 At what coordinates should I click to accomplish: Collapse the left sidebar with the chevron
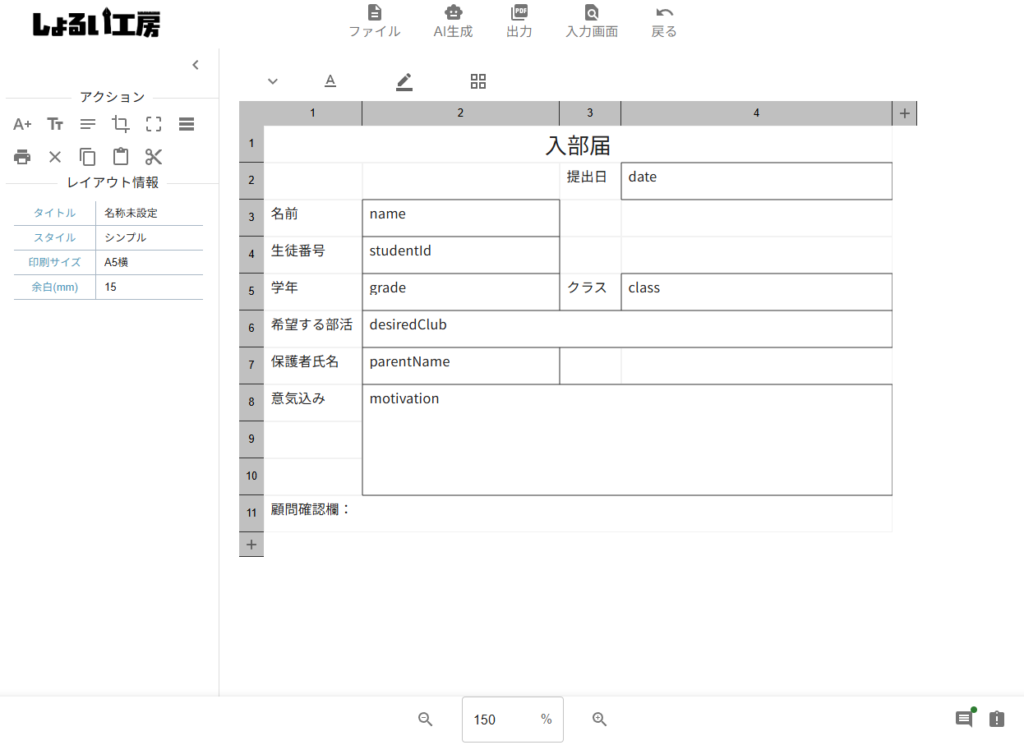coord(195,65)
